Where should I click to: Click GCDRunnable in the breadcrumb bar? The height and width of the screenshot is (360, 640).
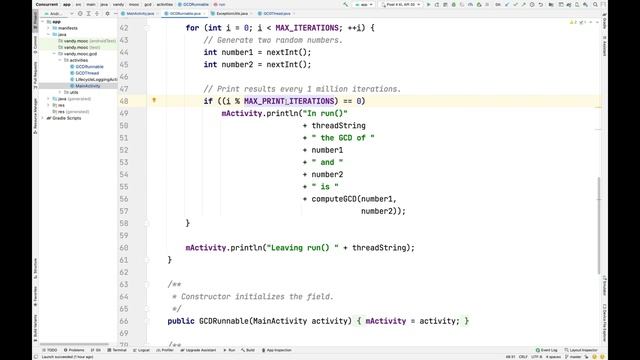tap(193, 4)
